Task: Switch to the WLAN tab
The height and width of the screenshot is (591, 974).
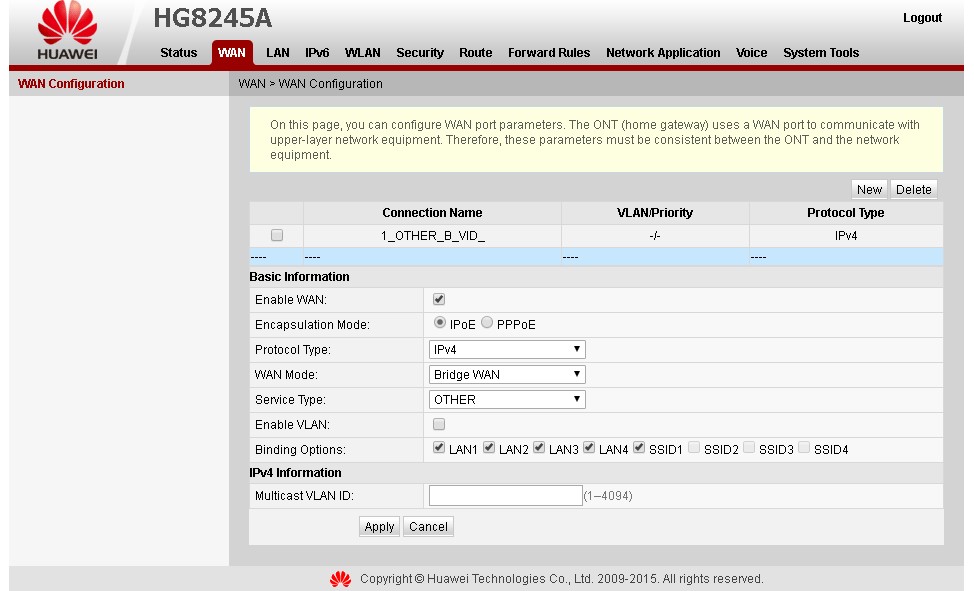Action: [x=362, y=53]
